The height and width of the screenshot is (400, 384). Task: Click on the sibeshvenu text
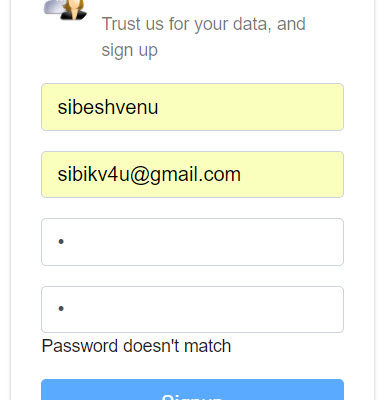(108, 107)
